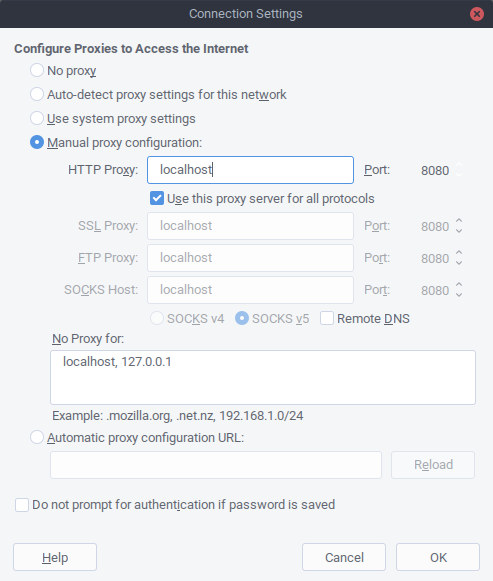The image size is (493, 581).
Task: Click the automatic proxy URL input field
Action: (216, 465)
